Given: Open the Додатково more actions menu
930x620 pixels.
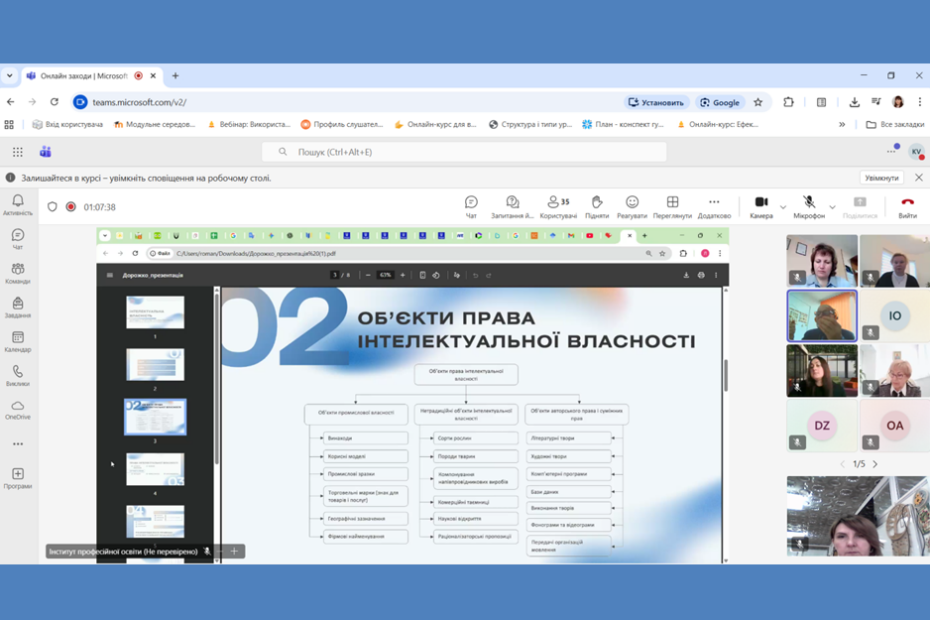Looking at the screenshot, I should click(x=714, y=206).
